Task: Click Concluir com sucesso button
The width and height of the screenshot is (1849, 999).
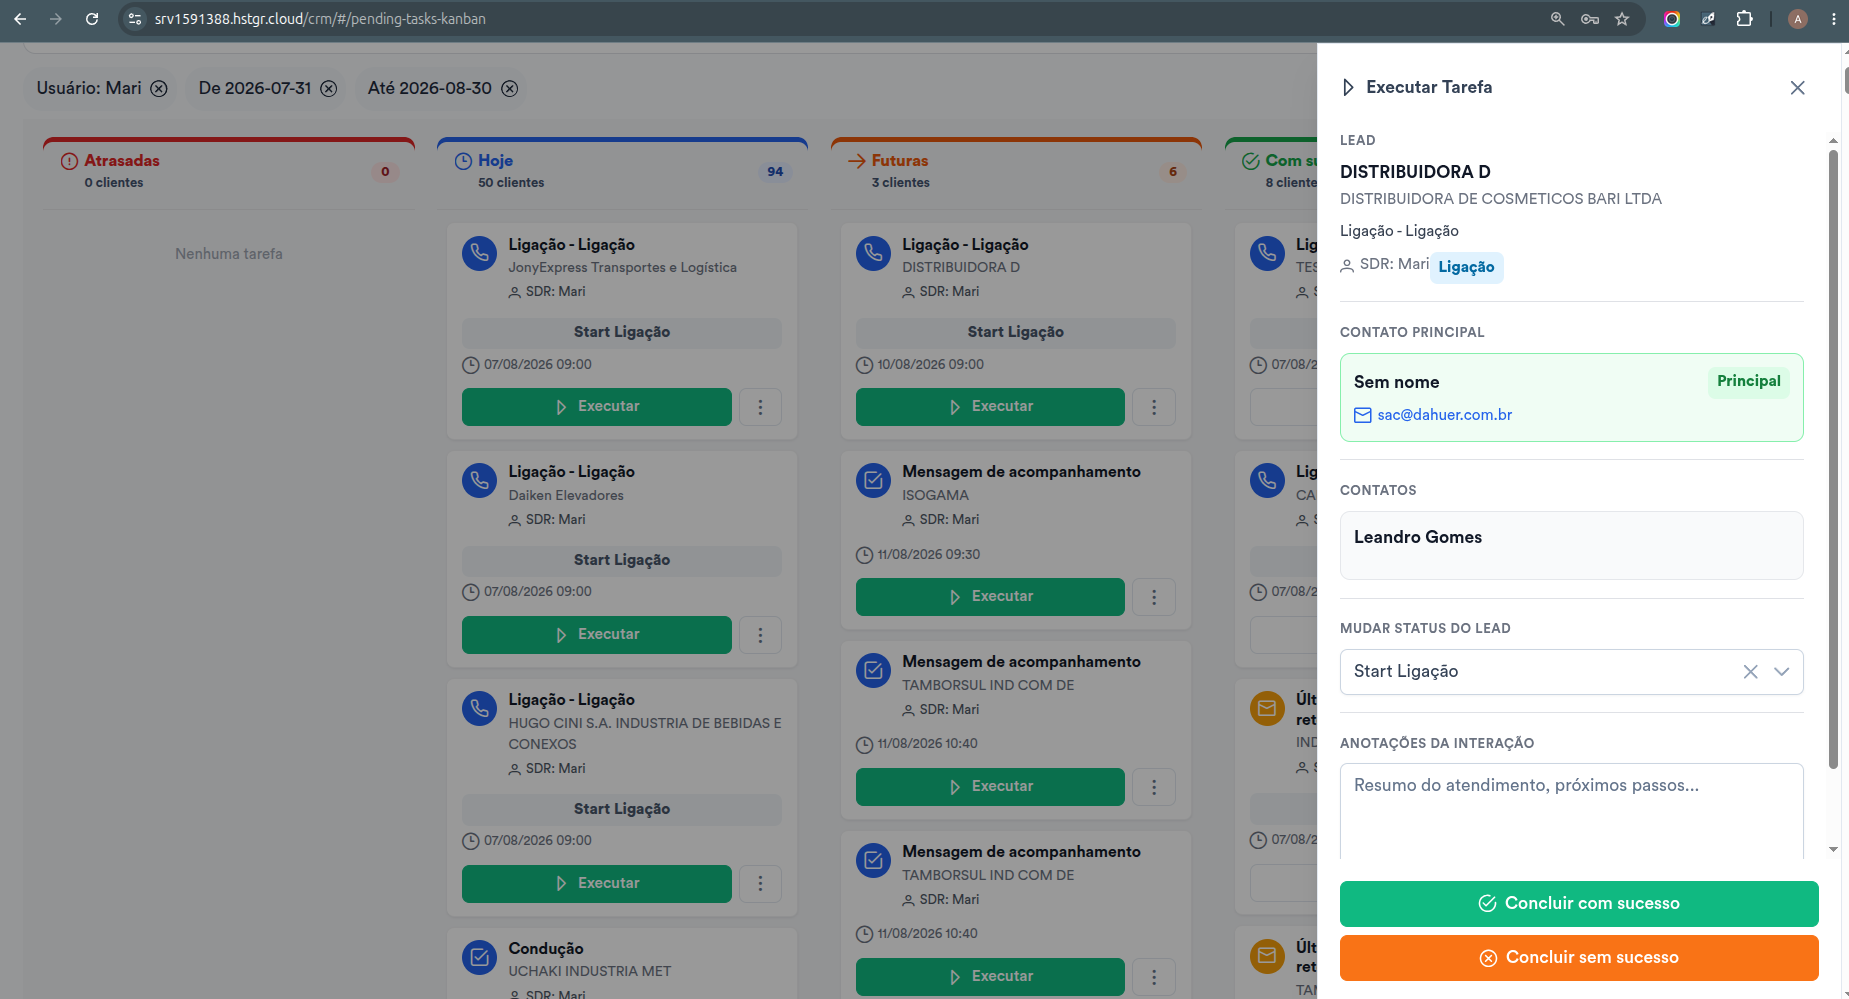Action: [x=1579, y=904]
